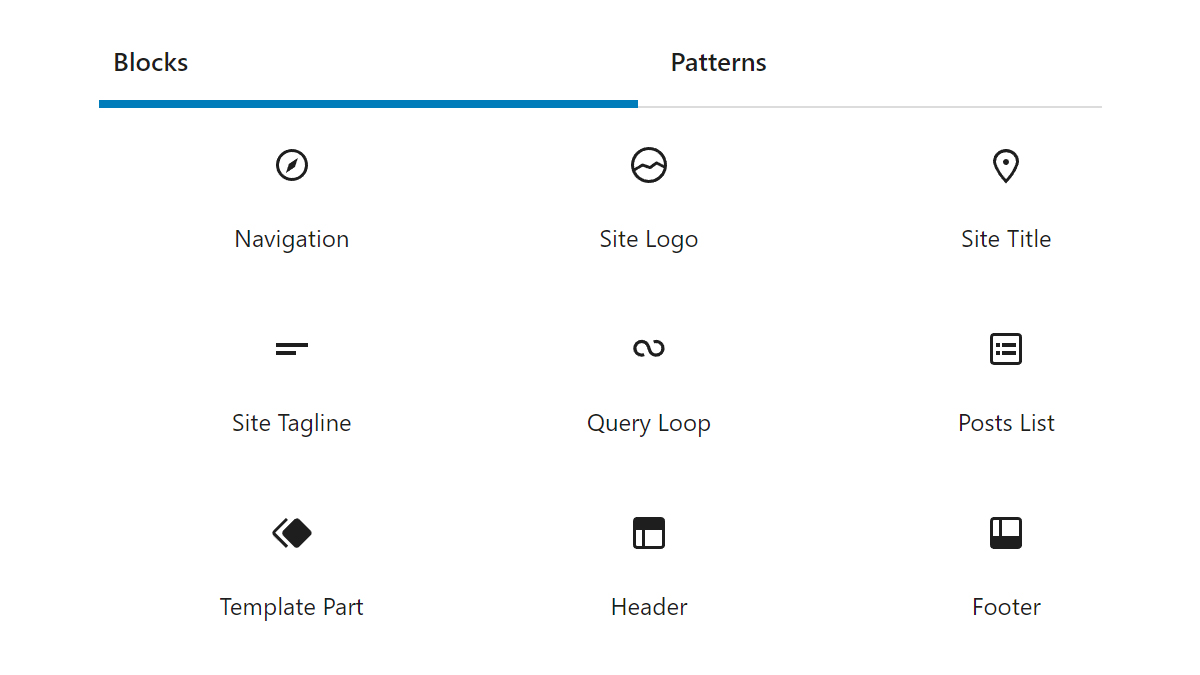
Task: Insert the Header layout icon
Action: click(649, 533)
